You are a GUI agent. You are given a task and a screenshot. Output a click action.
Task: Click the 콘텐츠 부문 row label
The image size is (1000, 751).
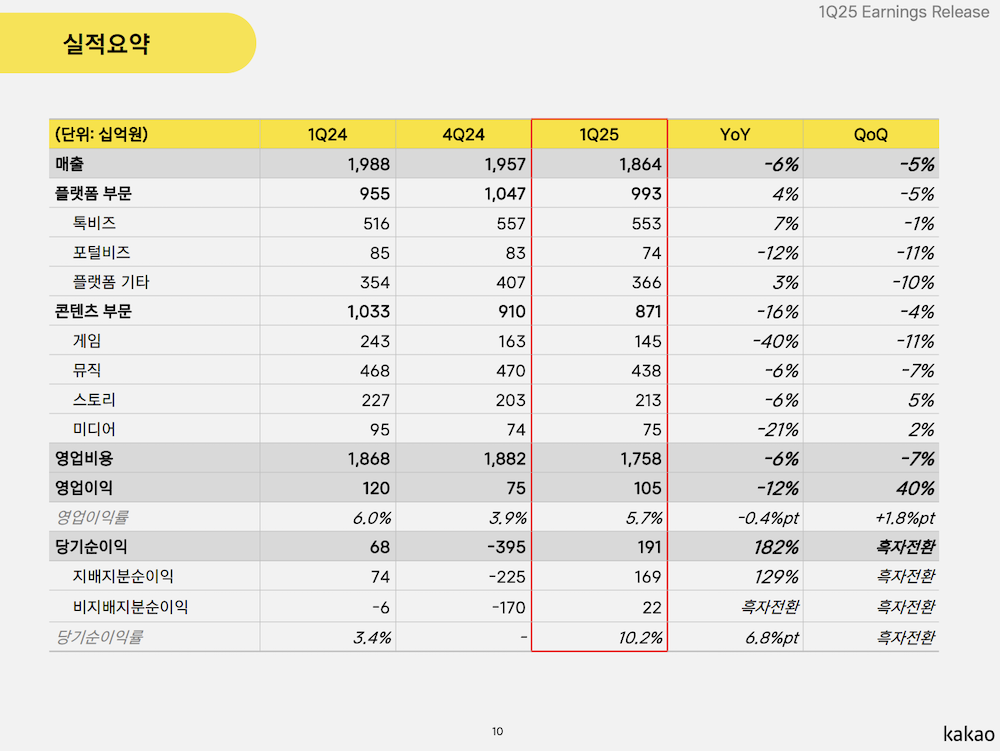[x=93, y=311]
